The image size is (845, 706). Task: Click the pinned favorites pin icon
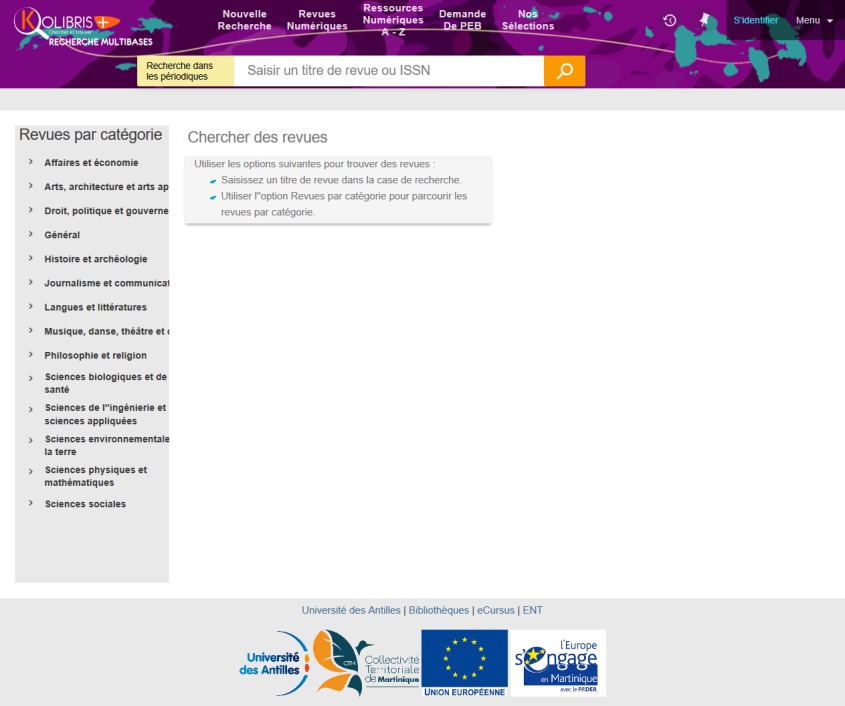click(x=704, y=20)
